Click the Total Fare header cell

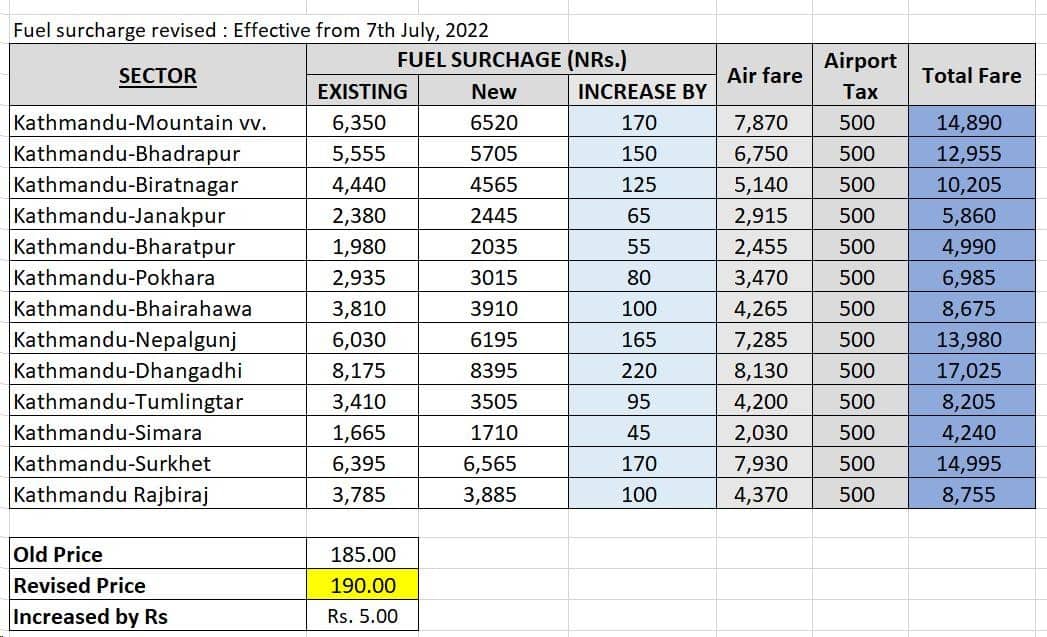pos(972,75)
